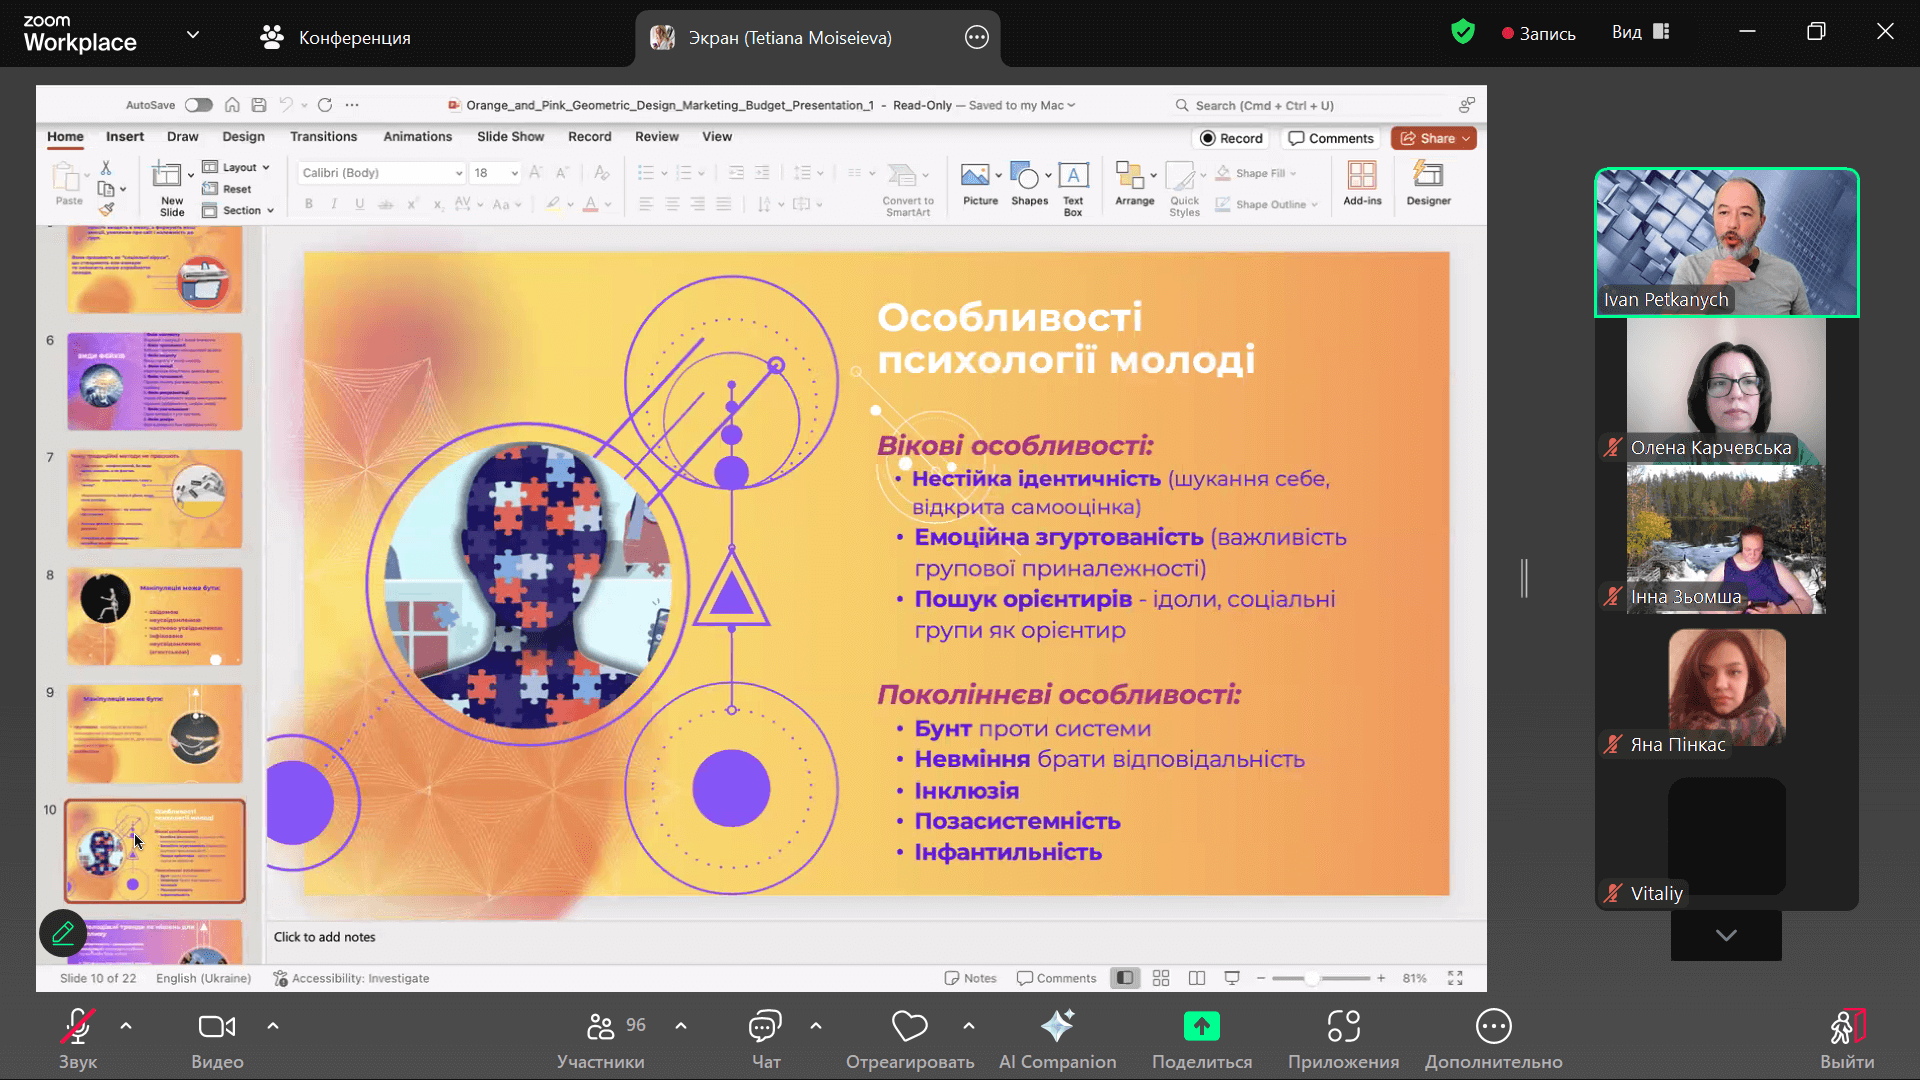
Task: Switch to the Transitions tab
Action: 323,137
